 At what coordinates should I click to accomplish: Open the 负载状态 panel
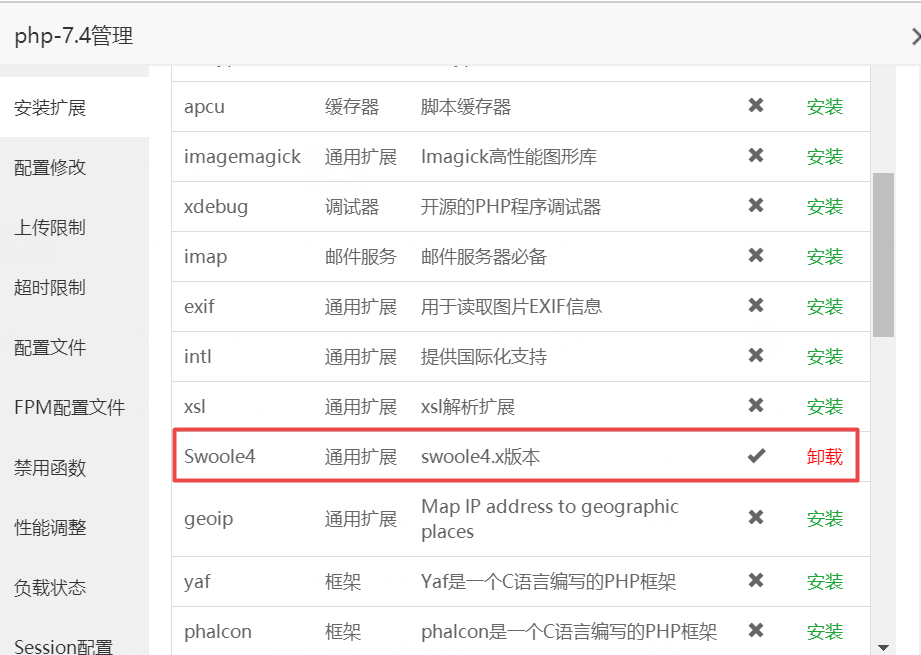point(48,587)
